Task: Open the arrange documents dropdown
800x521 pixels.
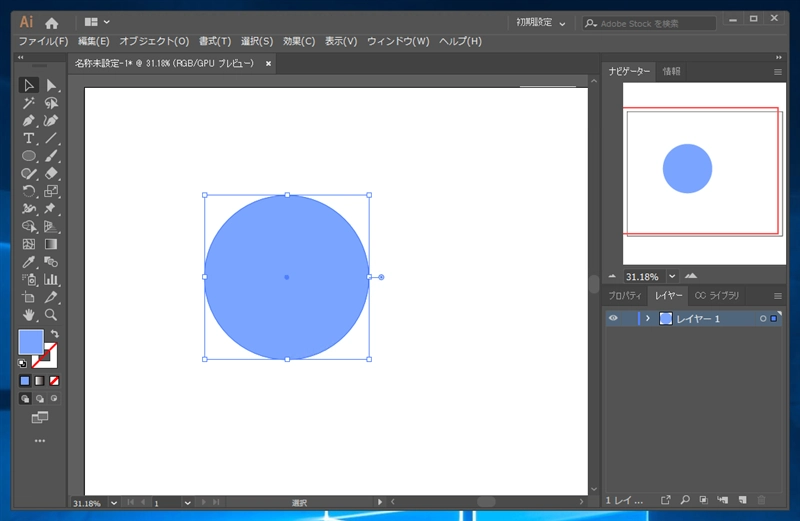Action: coord(97,22)
